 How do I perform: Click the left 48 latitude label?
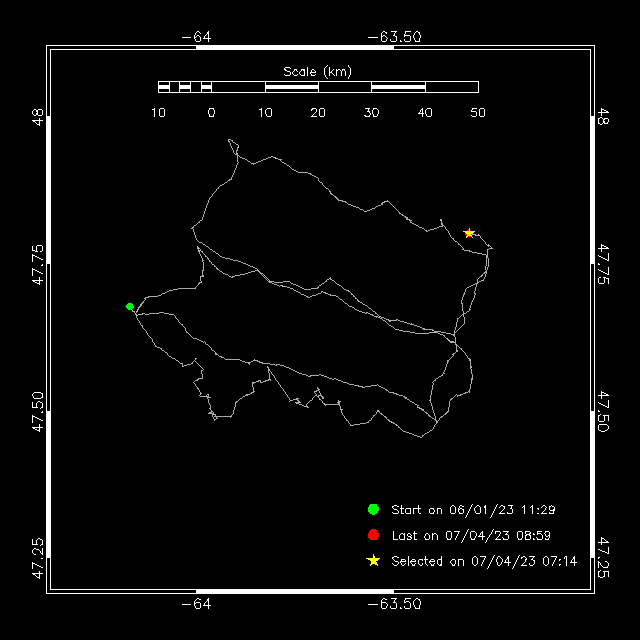[38, 117]
